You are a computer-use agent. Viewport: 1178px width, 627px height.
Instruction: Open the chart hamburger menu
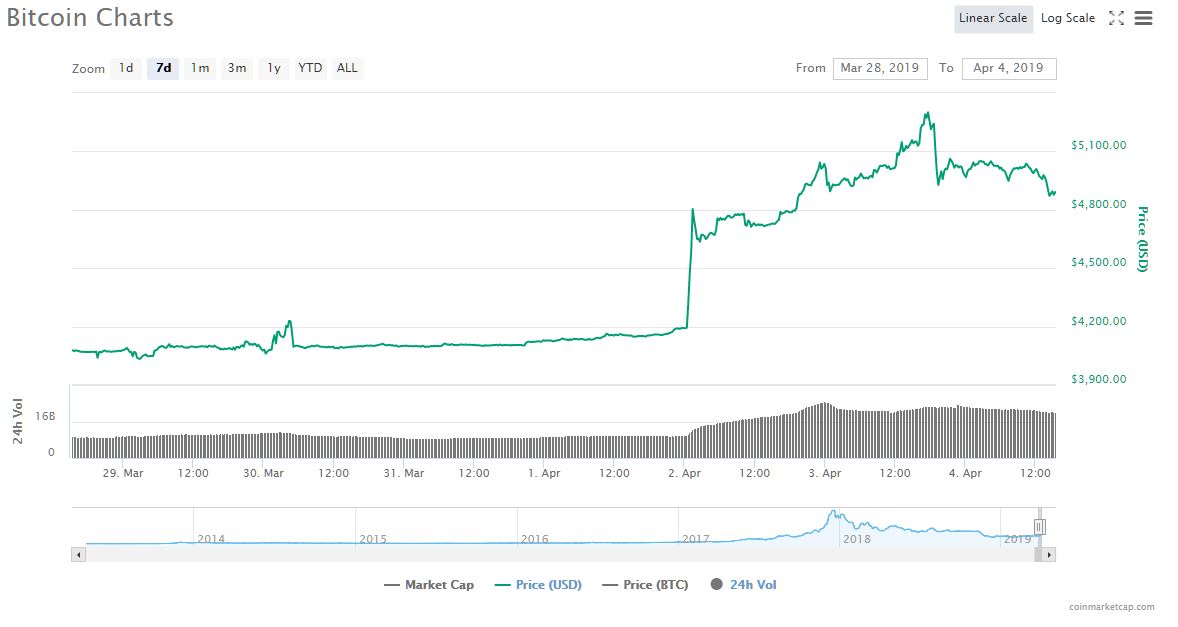(x=1144, y=18)
